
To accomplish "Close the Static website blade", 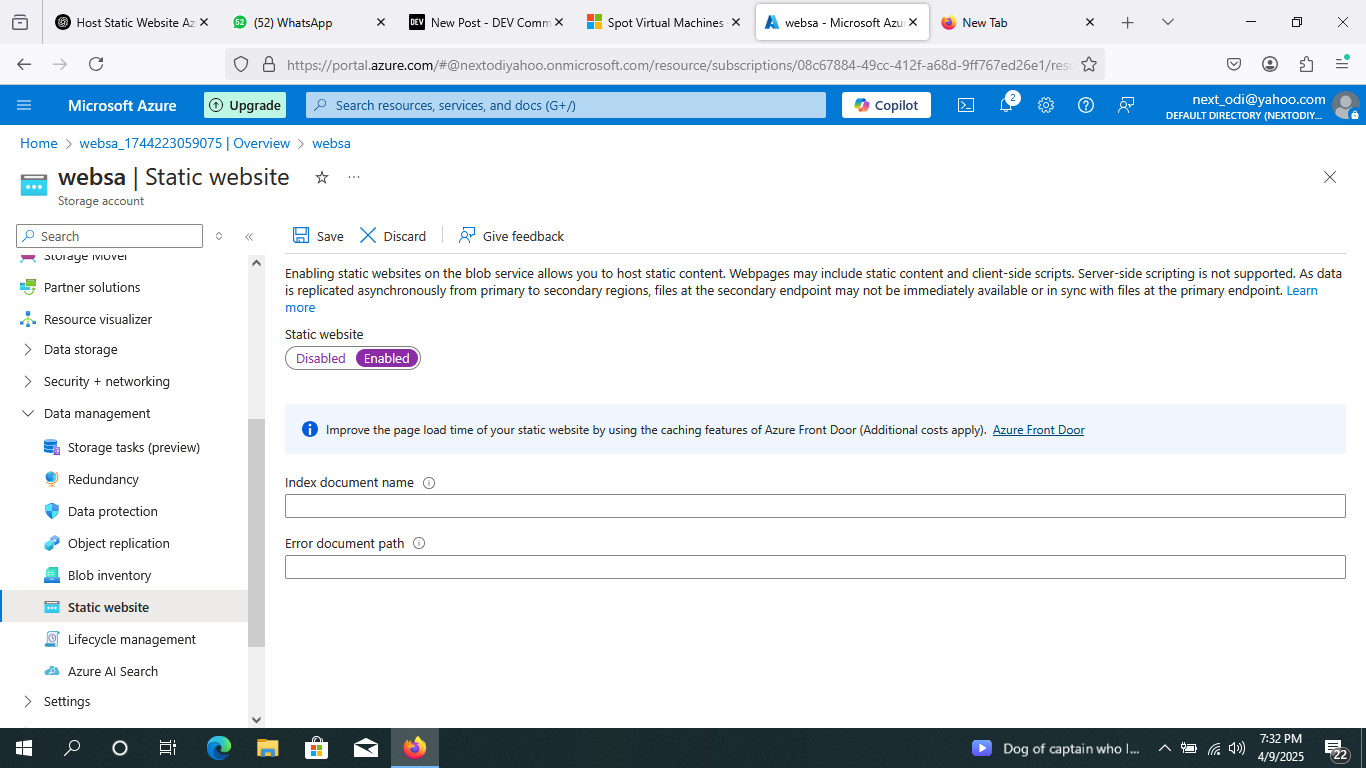I will (x=1330, y=177).
